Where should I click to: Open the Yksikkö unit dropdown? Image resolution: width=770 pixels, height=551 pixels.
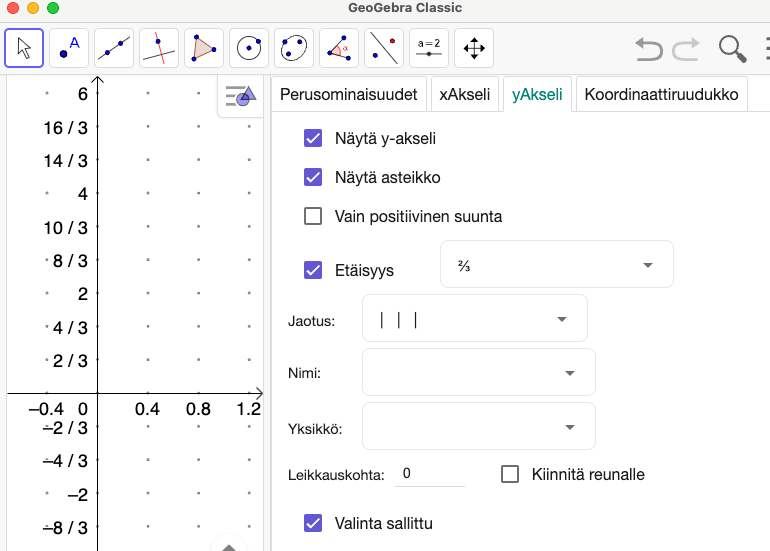(x=478, y=428)
